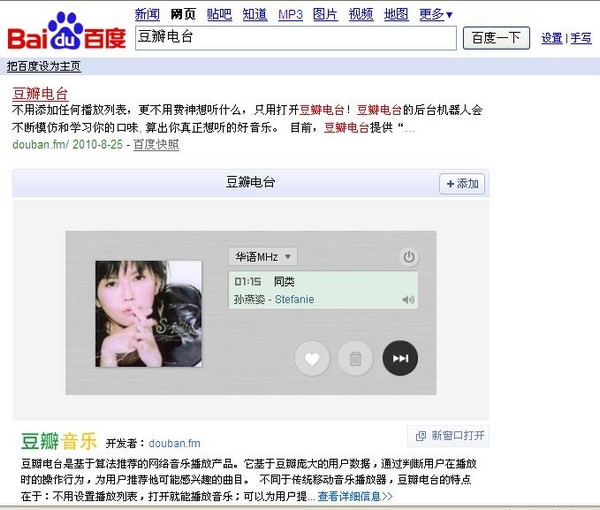Open the 图片 search tab
The image size is (600, 510).
tap(325, 15)
